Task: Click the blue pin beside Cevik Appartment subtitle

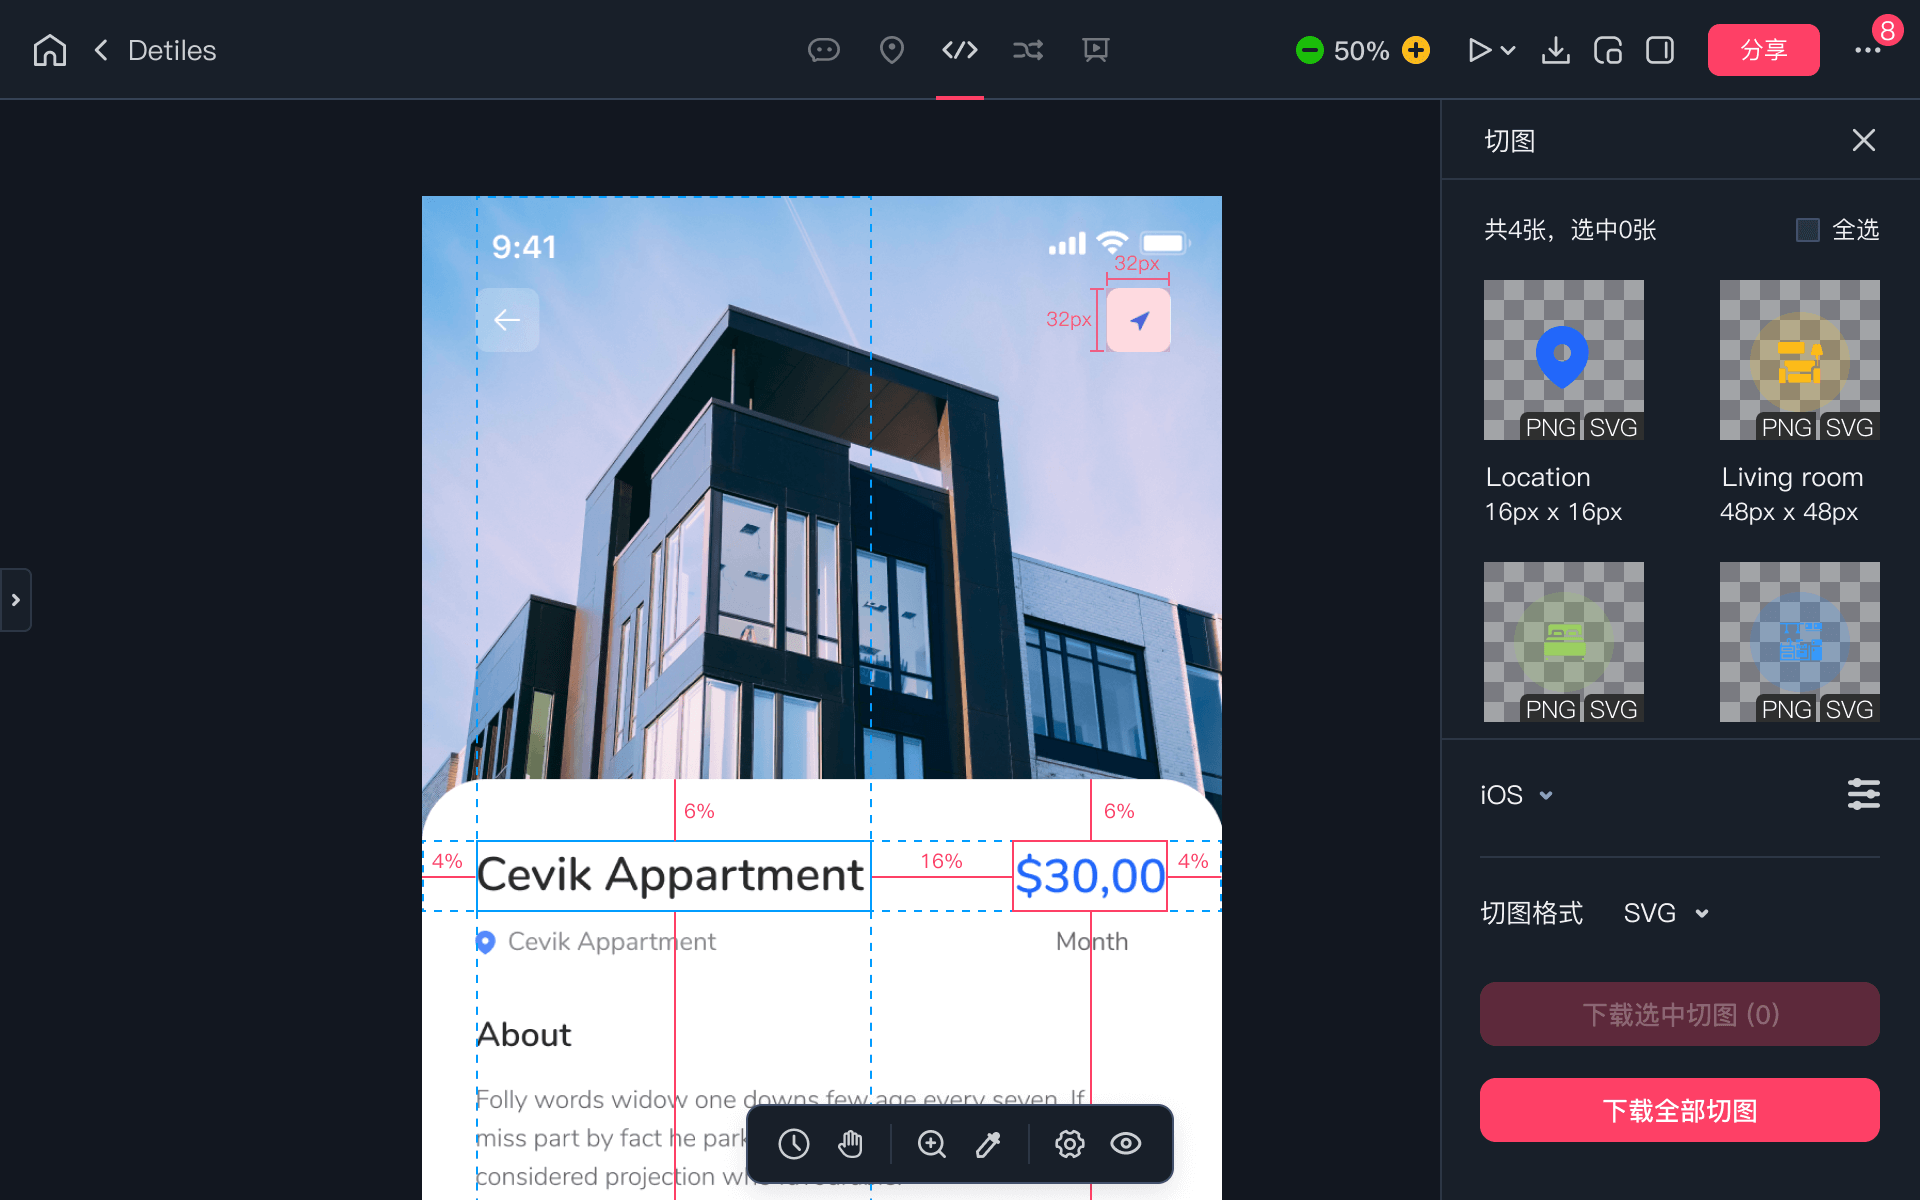Action: point(486,942)
